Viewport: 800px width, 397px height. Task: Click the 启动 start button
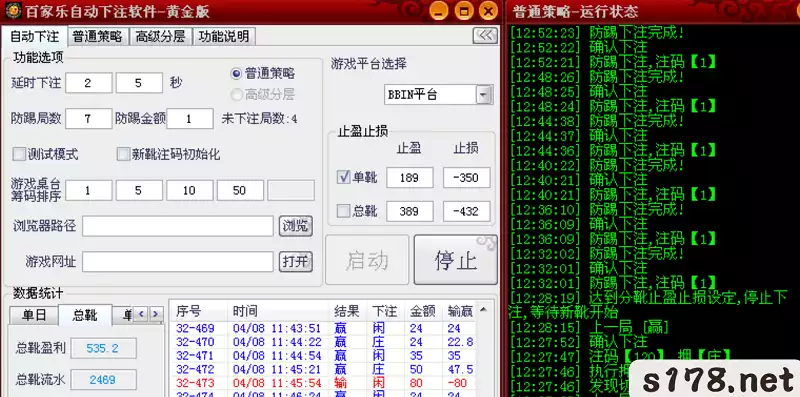click(x=367, y=260)
